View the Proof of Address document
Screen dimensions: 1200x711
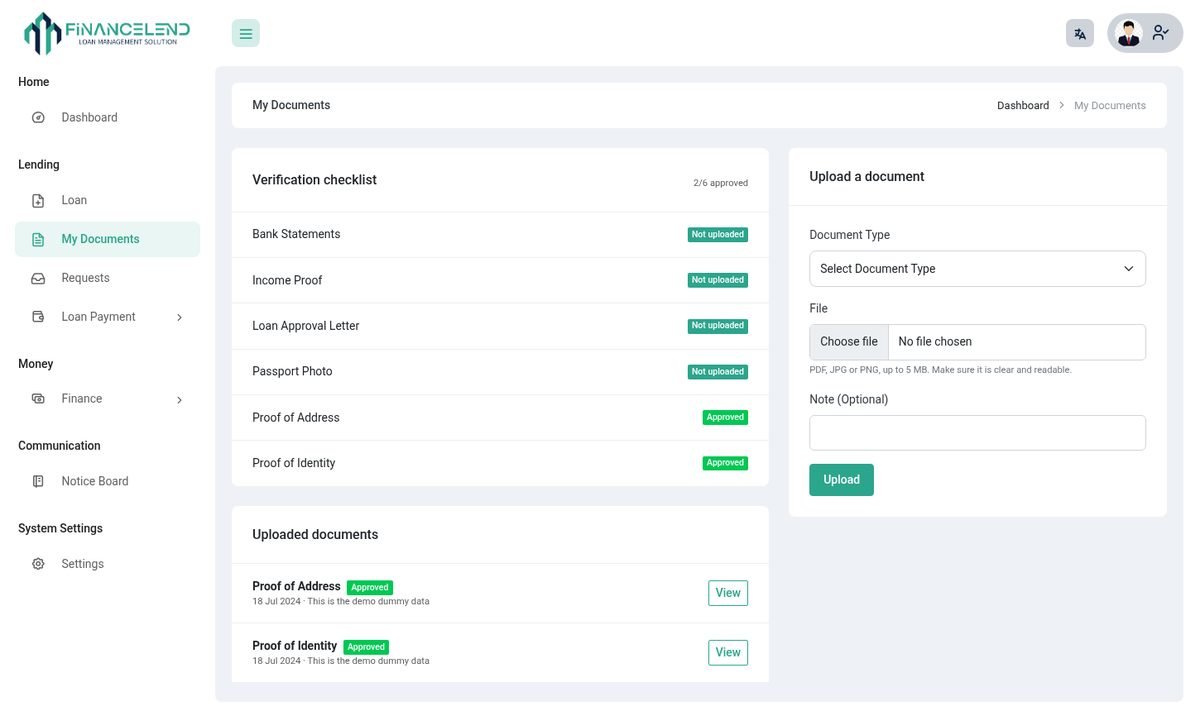pos(728,593)
